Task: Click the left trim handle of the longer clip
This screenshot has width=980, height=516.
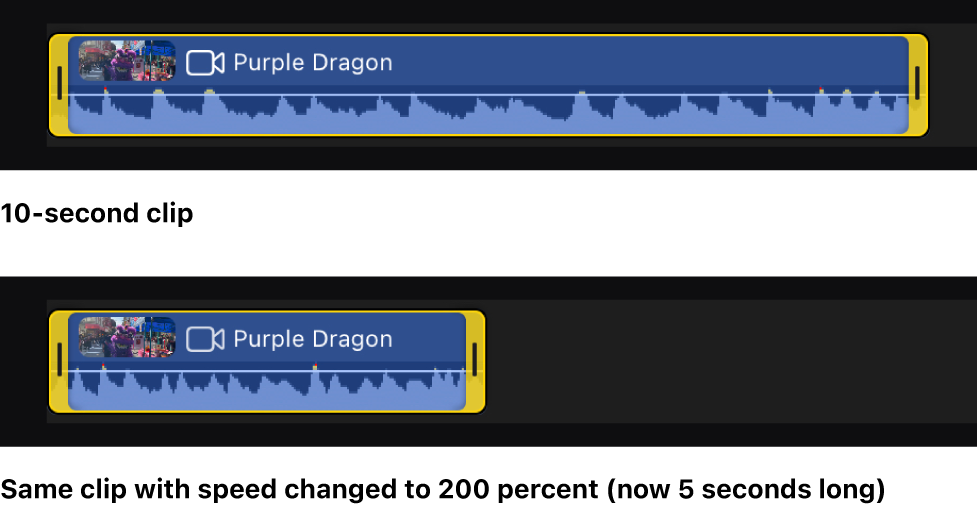Action: (59, 84)
